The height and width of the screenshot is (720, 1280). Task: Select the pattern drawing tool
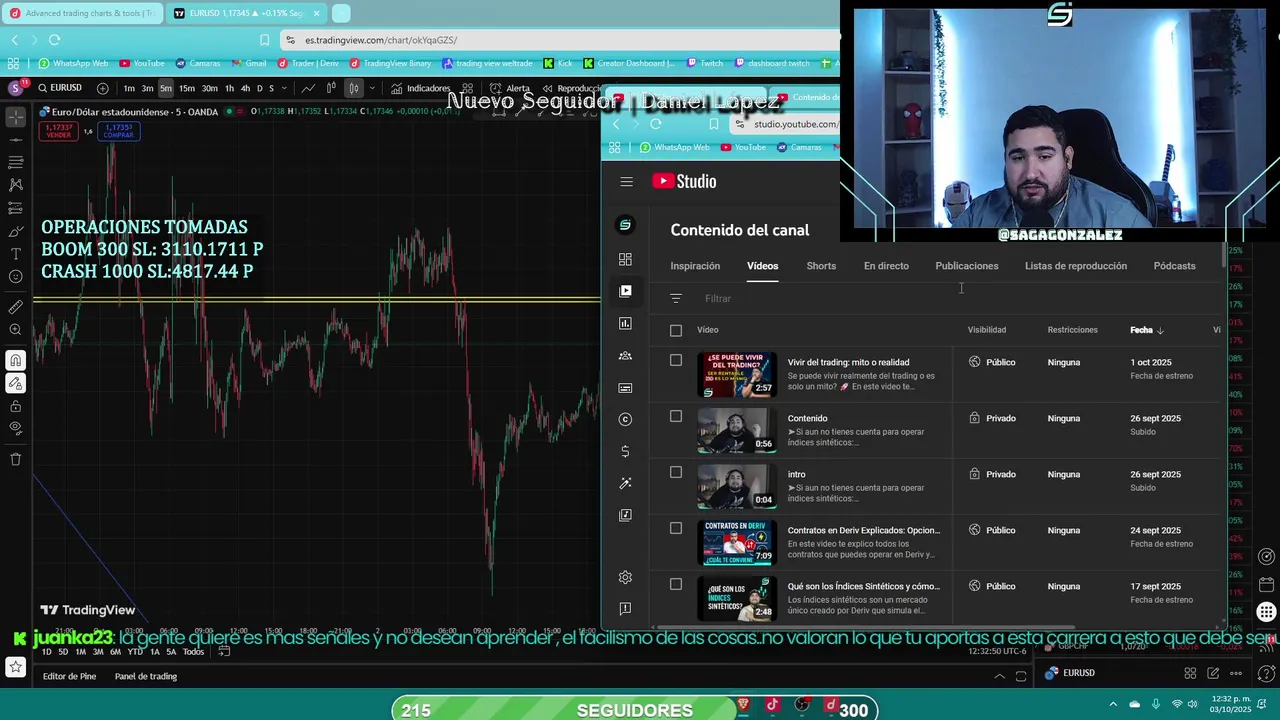(x=15, y=185)
